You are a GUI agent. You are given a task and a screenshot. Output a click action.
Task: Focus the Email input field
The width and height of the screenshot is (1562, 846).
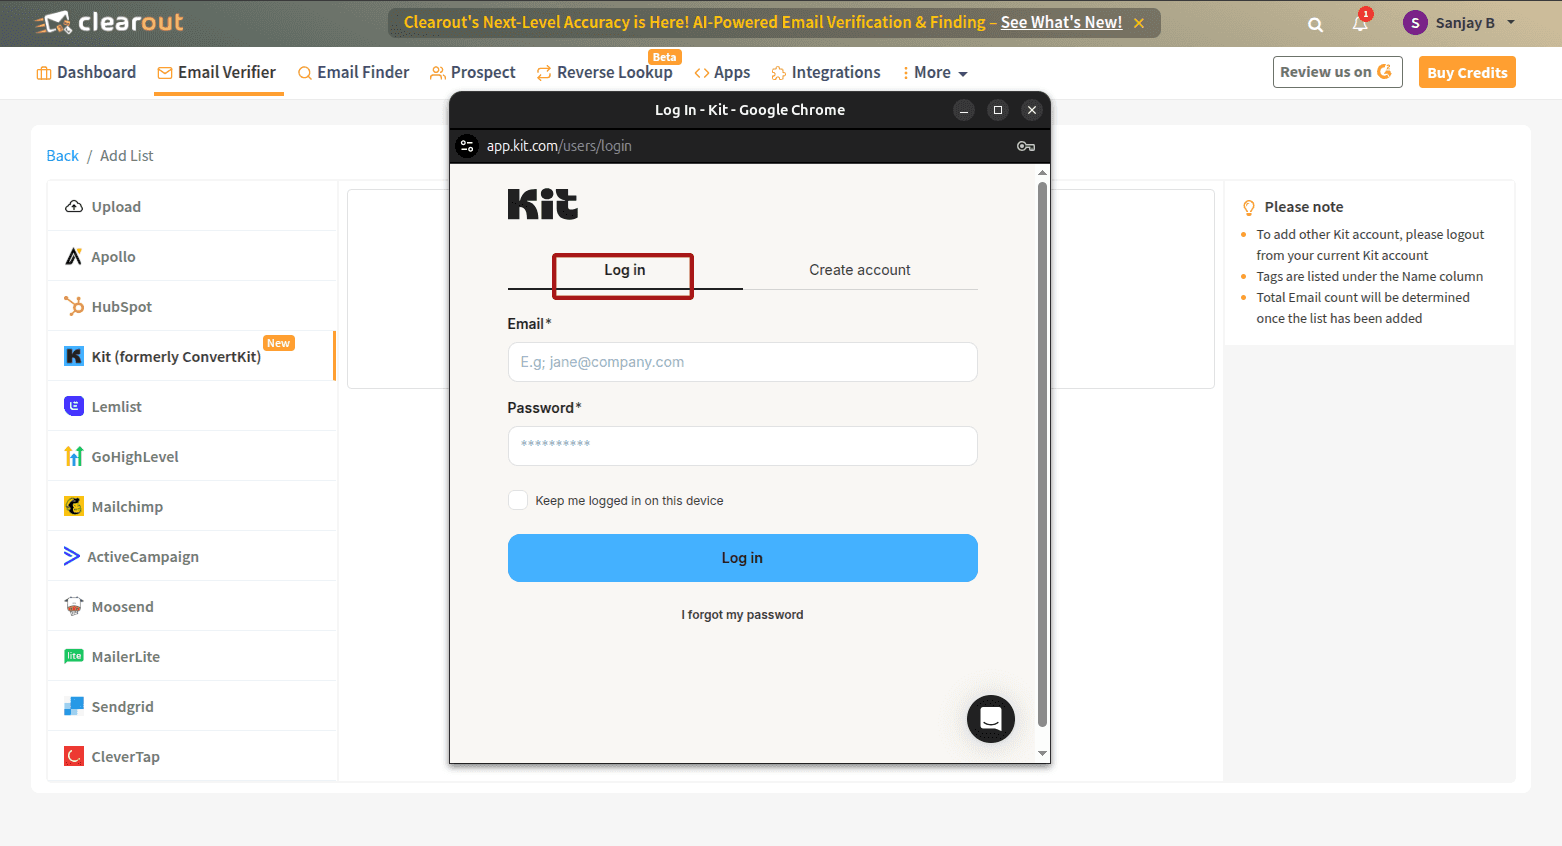pyautogui.click(x=743, y=362)
